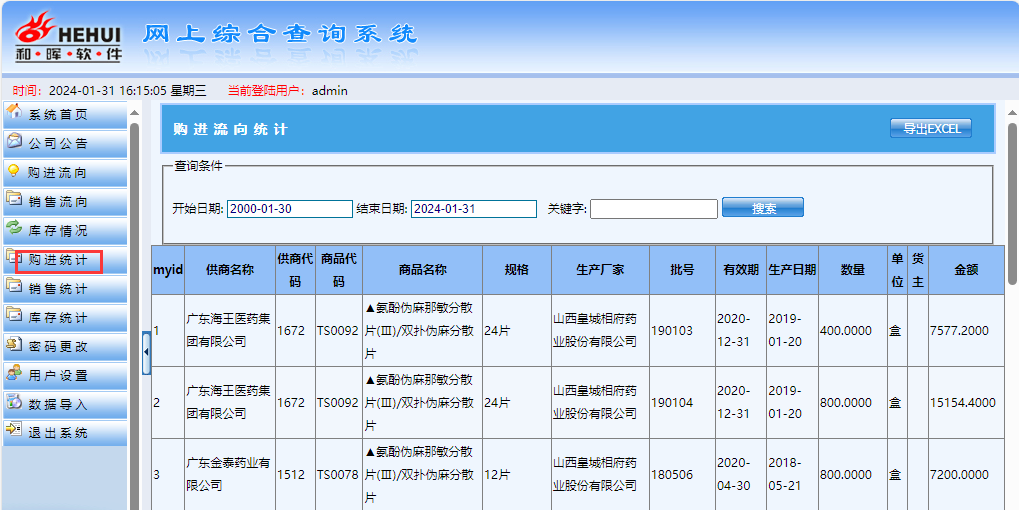The image size is (1019, 510).
Task: Select 库存统计 in the sidebar
Action: click(58, 318)
